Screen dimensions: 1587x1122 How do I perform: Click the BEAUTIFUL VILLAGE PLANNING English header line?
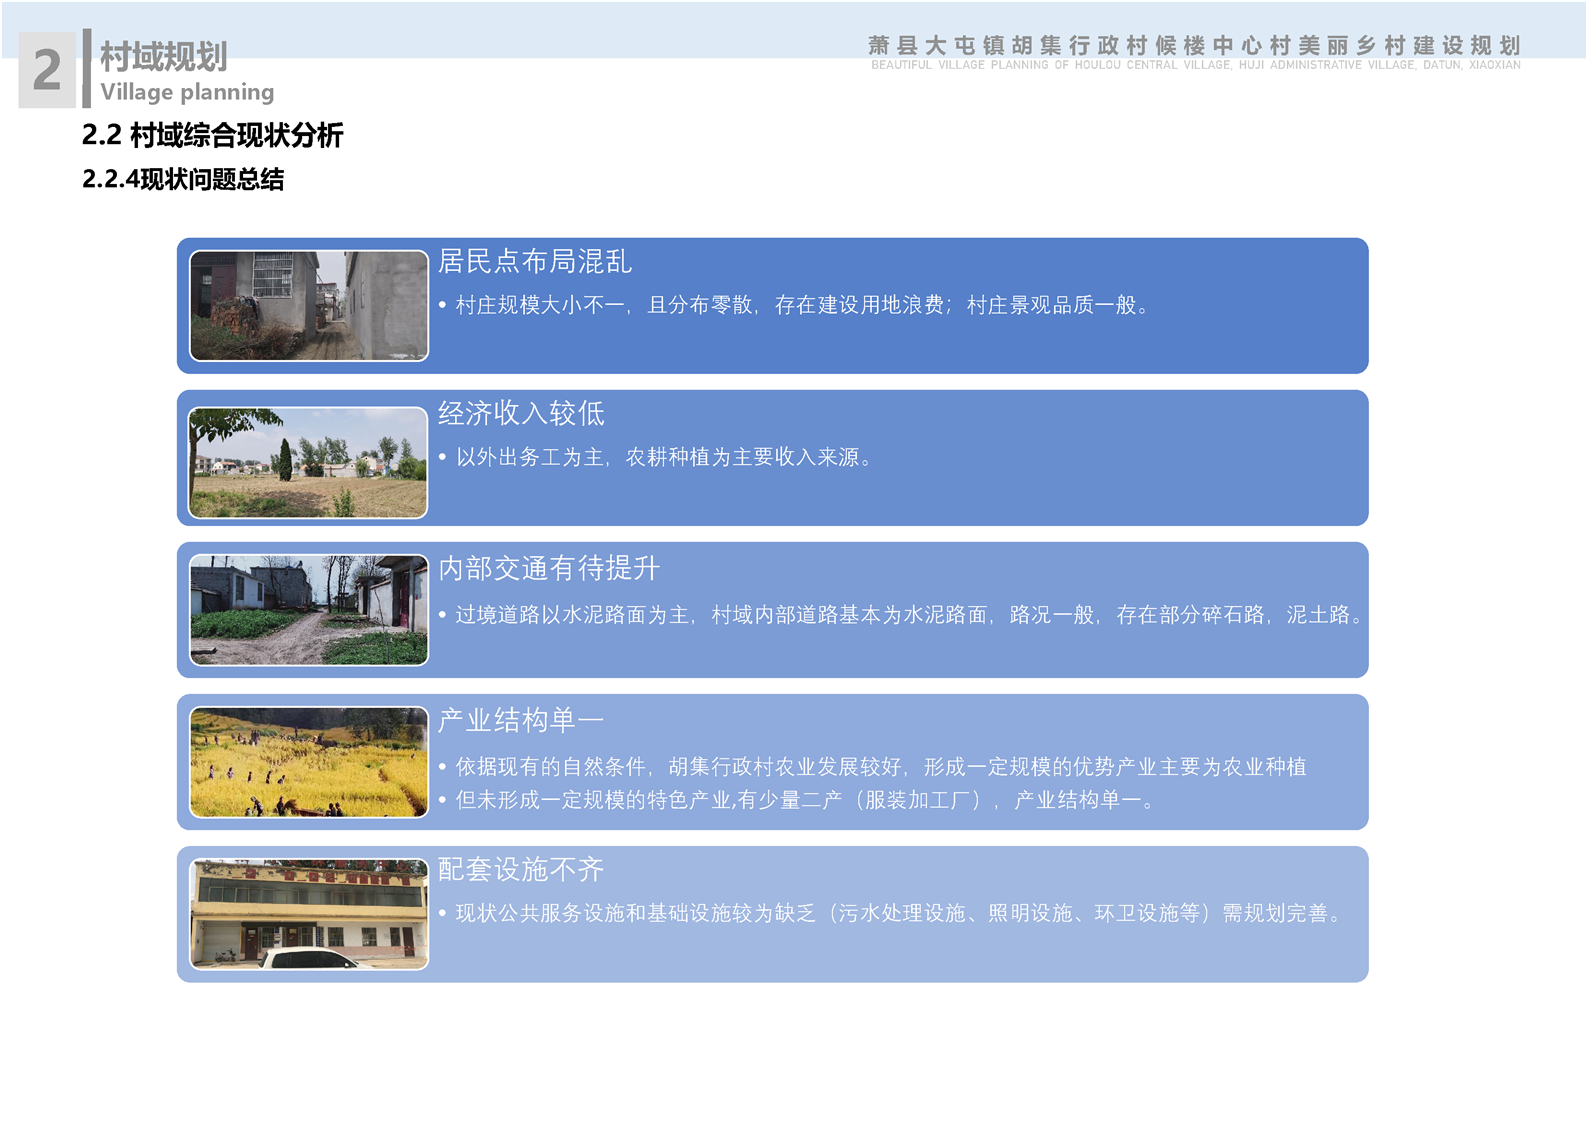click(1195, 65)
